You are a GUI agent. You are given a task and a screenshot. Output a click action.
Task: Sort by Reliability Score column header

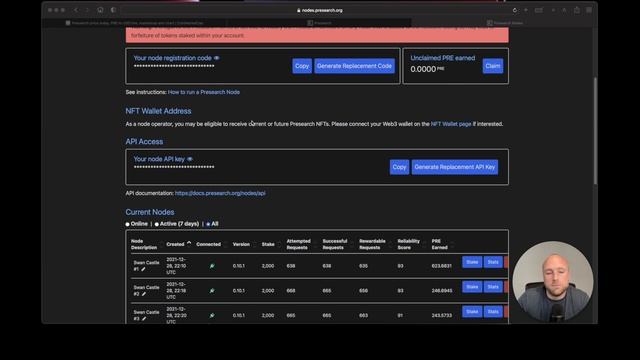(409, 244)
